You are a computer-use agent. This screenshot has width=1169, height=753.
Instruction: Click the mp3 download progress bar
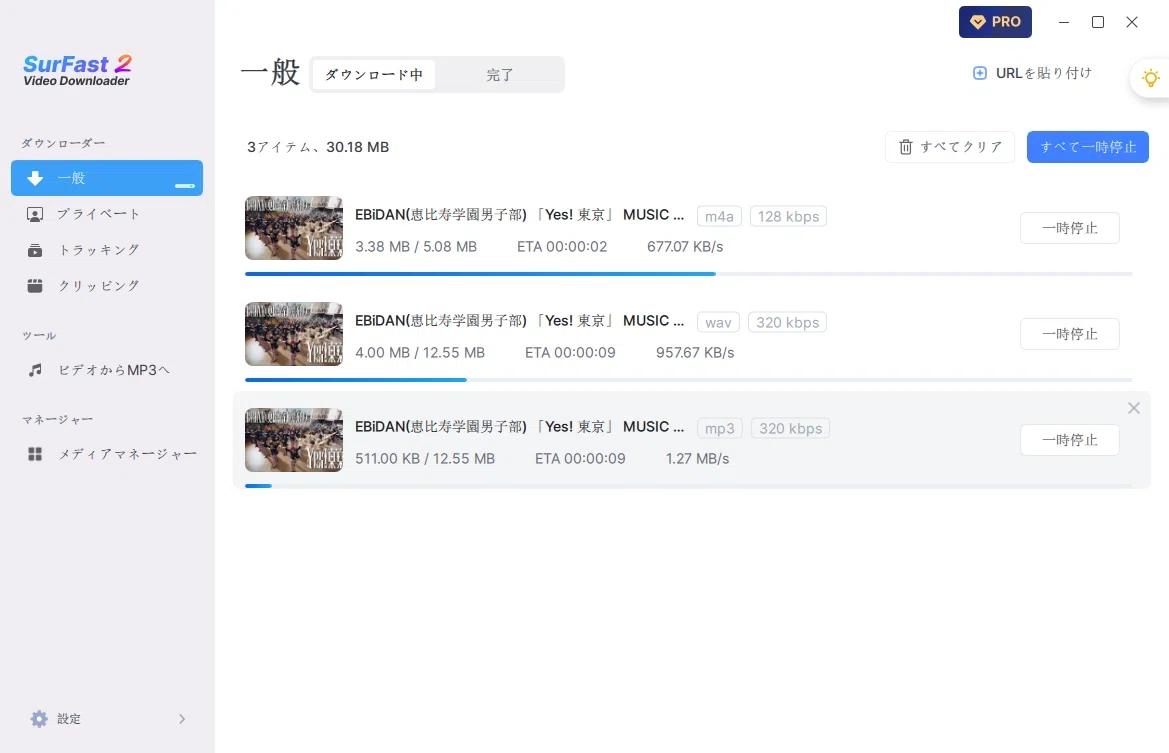coord(688,486)
